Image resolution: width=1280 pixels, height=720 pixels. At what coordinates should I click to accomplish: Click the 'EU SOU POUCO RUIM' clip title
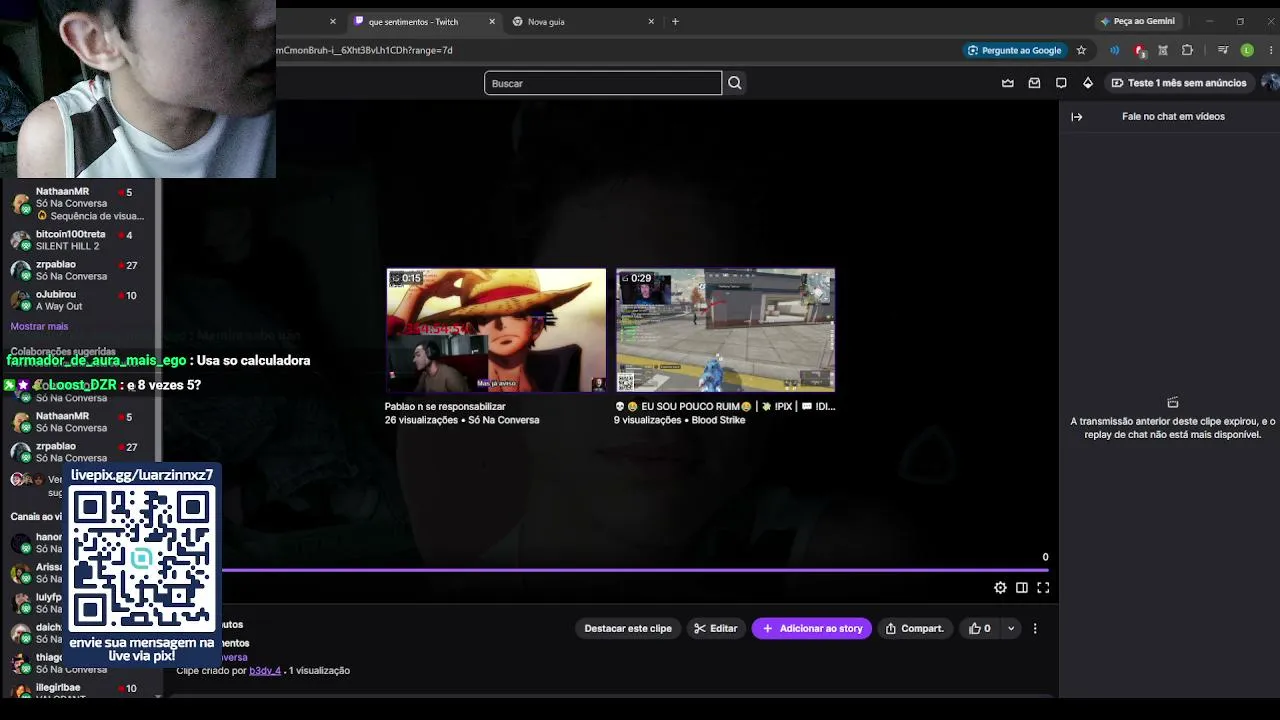[x=724, y=407]
